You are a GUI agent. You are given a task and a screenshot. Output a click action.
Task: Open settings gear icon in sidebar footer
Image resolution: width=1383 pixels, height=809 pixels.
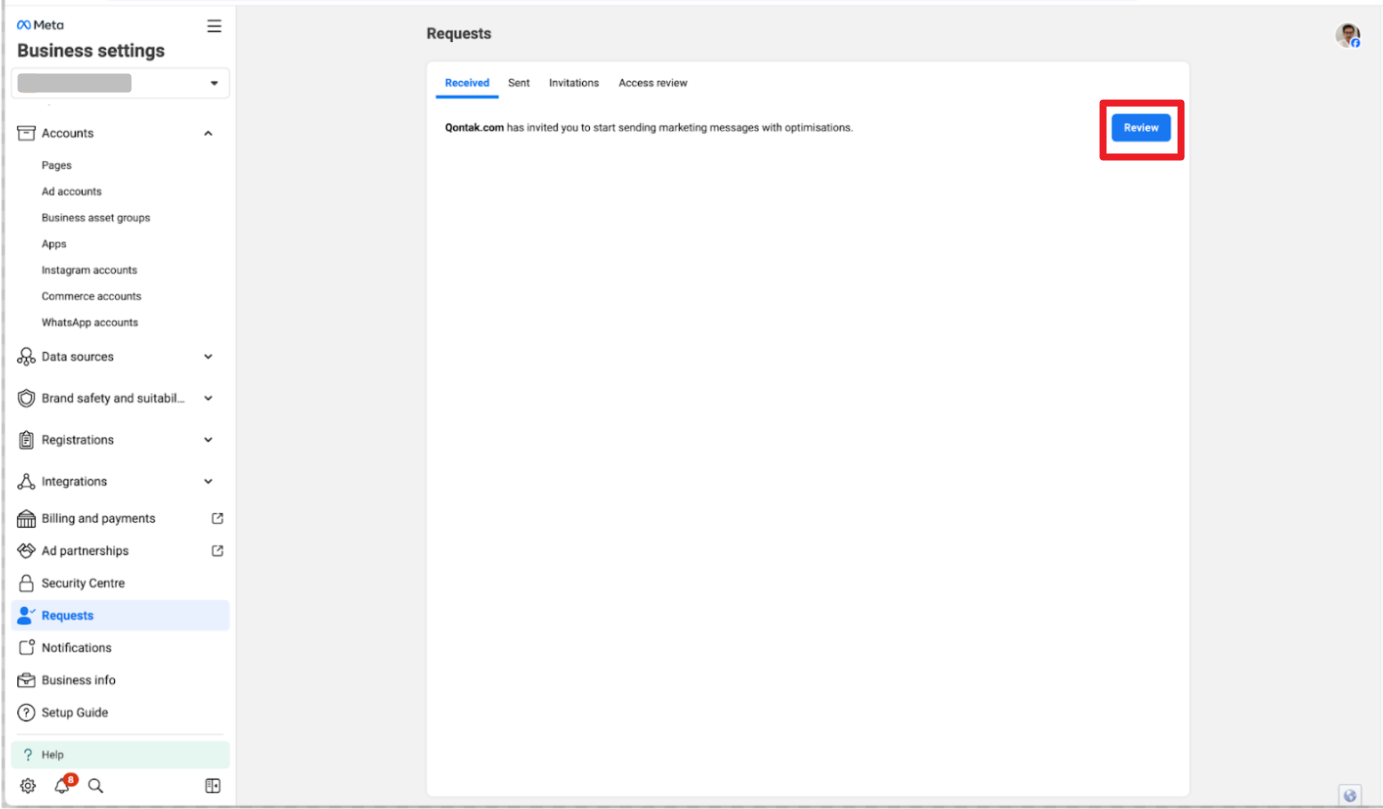coord(28,786)
